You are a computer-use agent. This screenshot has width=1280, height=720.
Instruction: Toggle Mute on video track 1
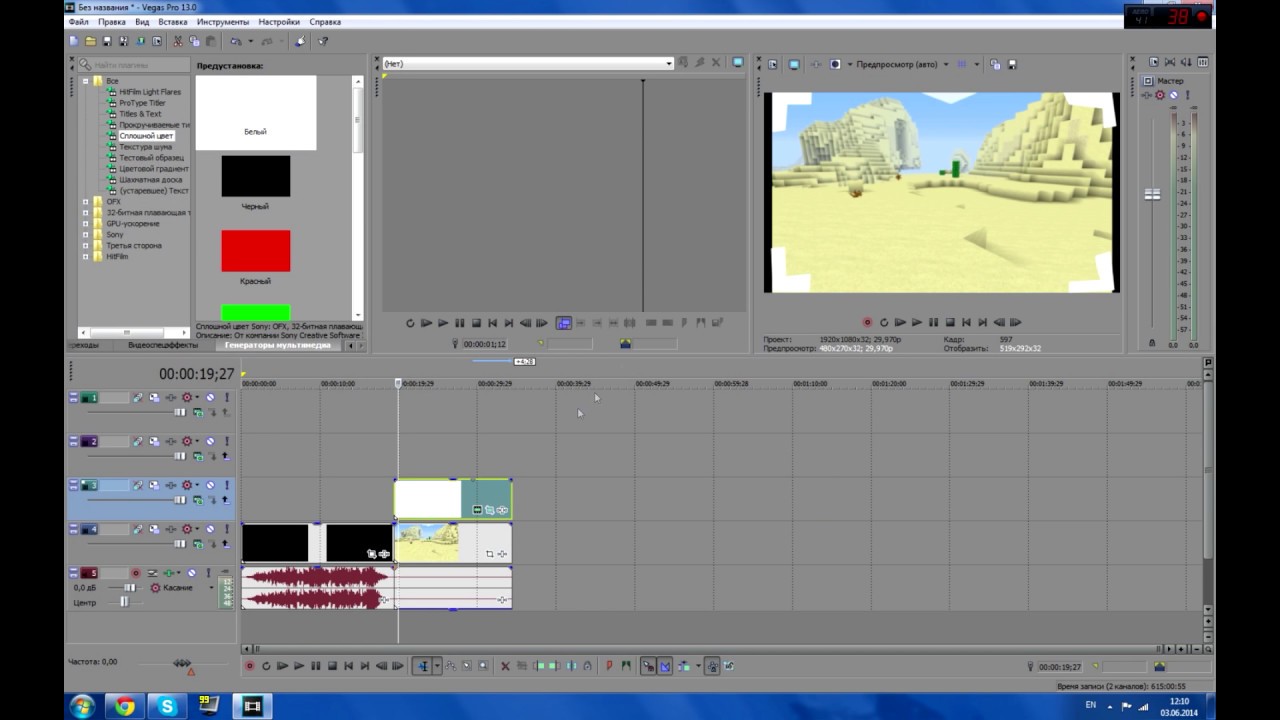pos(210,398)
